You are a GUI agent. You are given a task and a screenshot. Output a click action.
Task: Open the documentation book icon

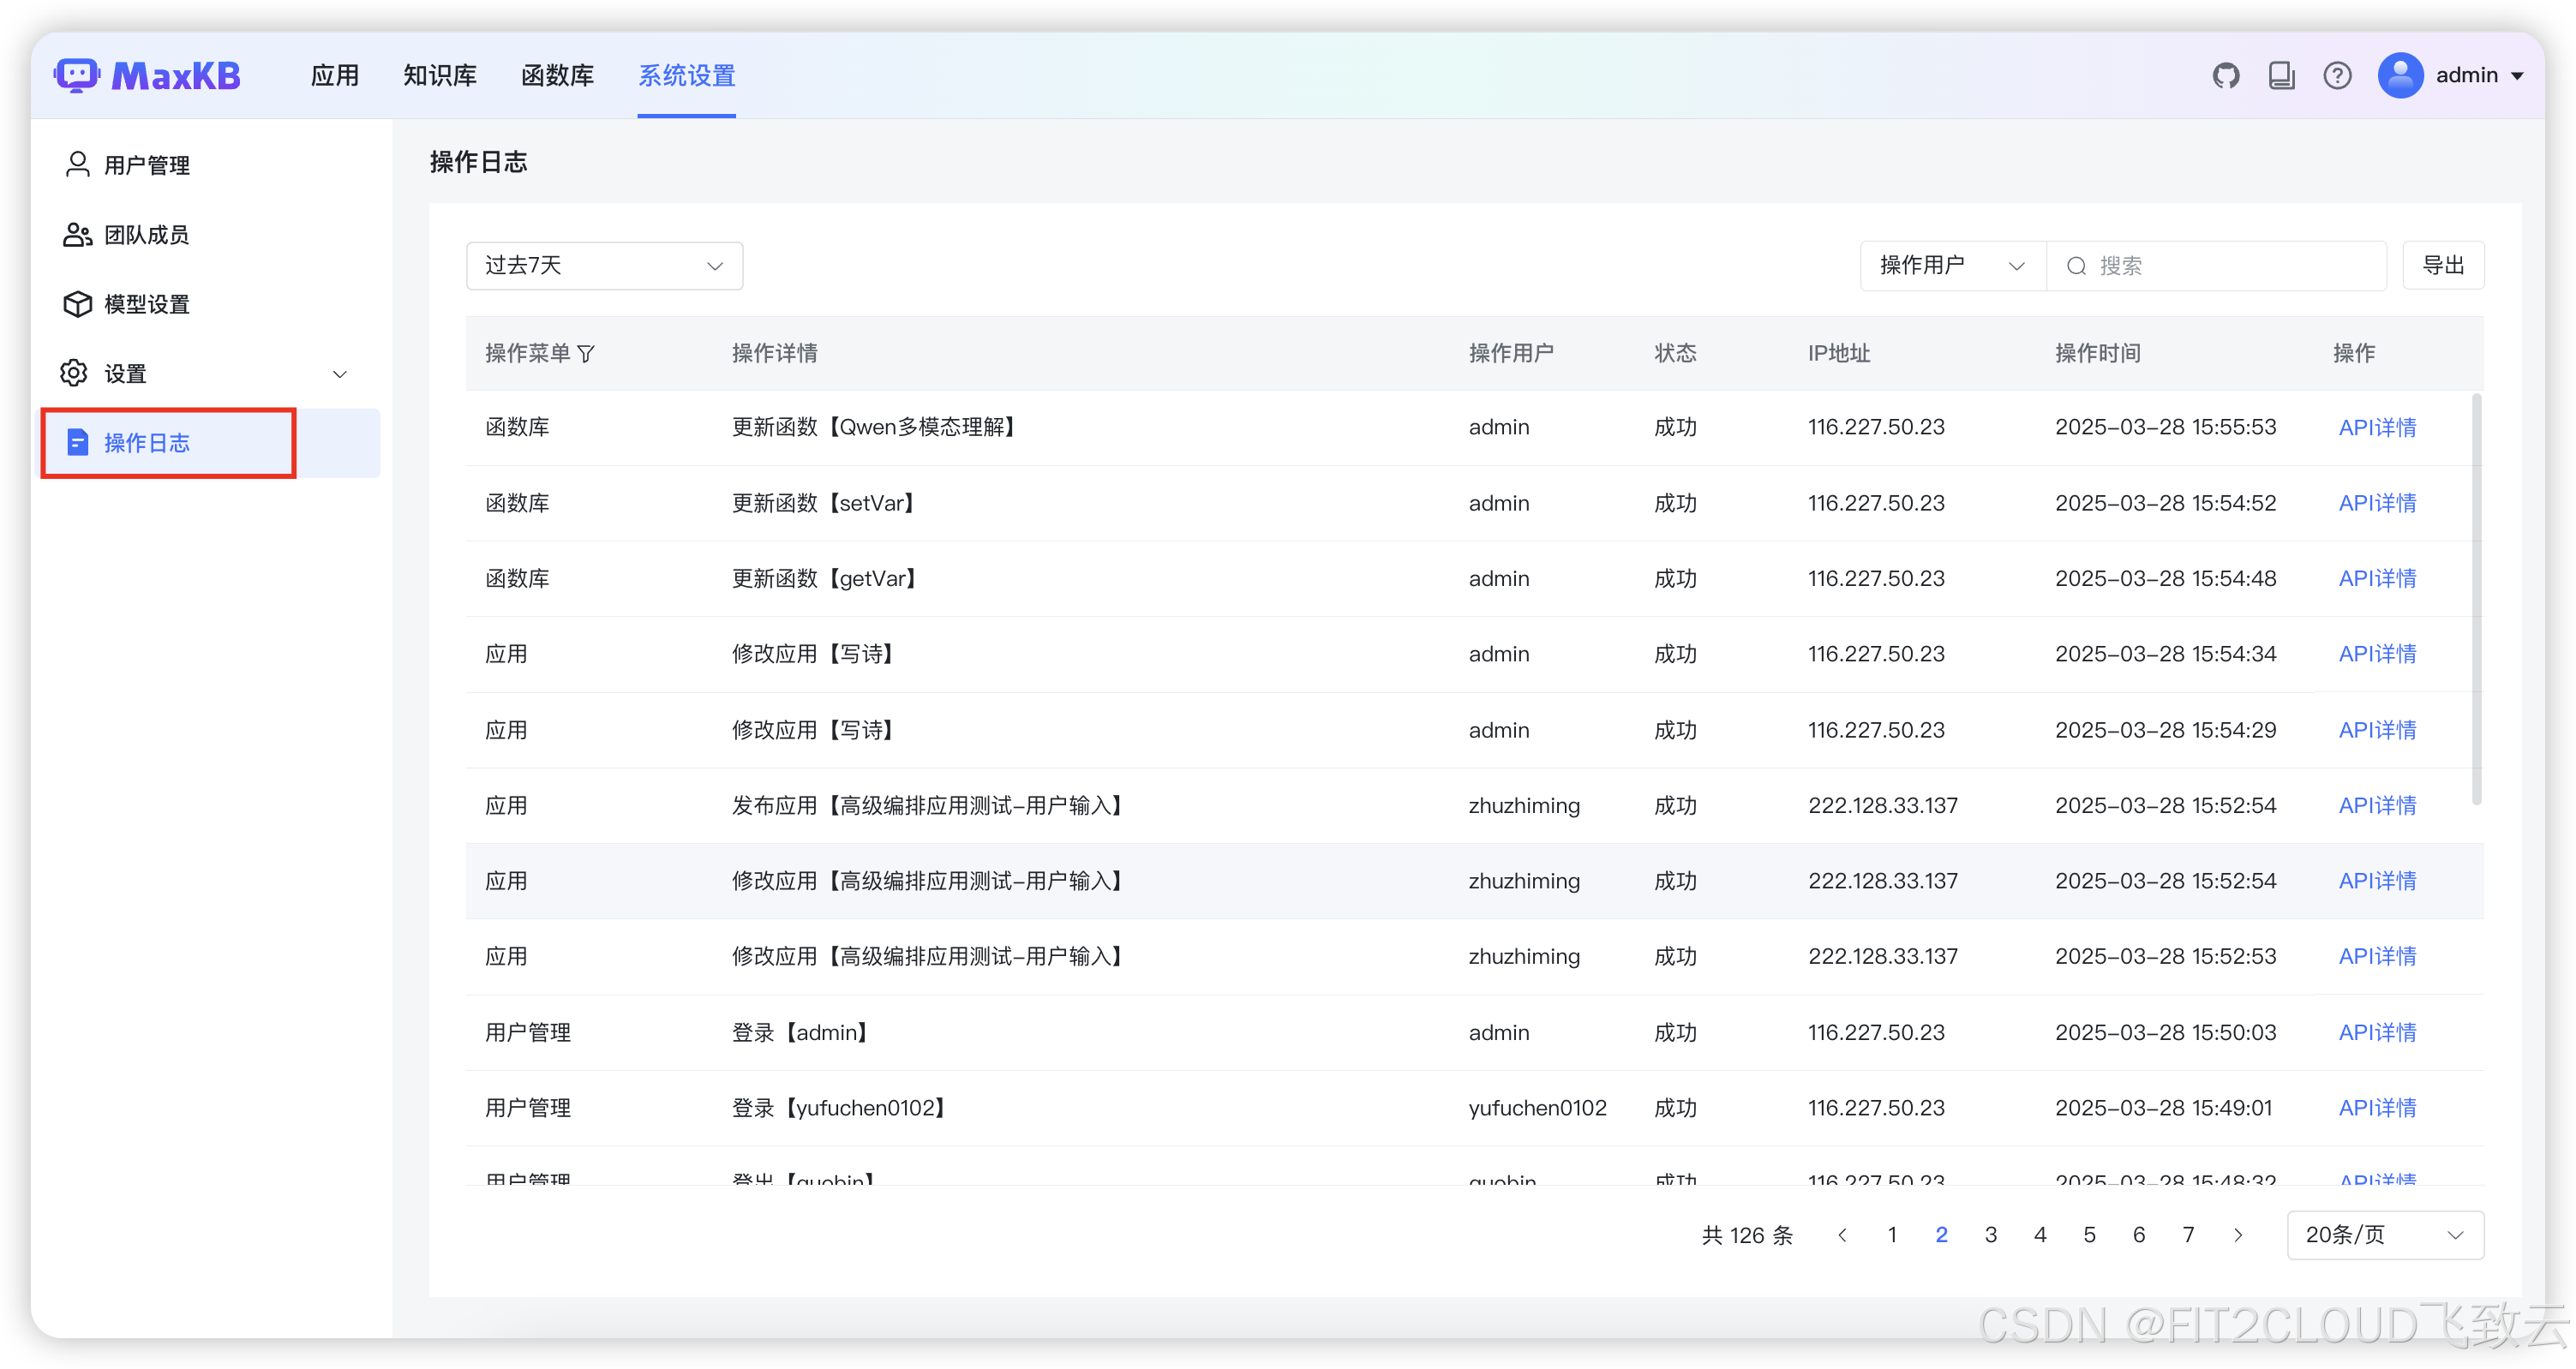pyautogui.click(x=2281, y=75)
